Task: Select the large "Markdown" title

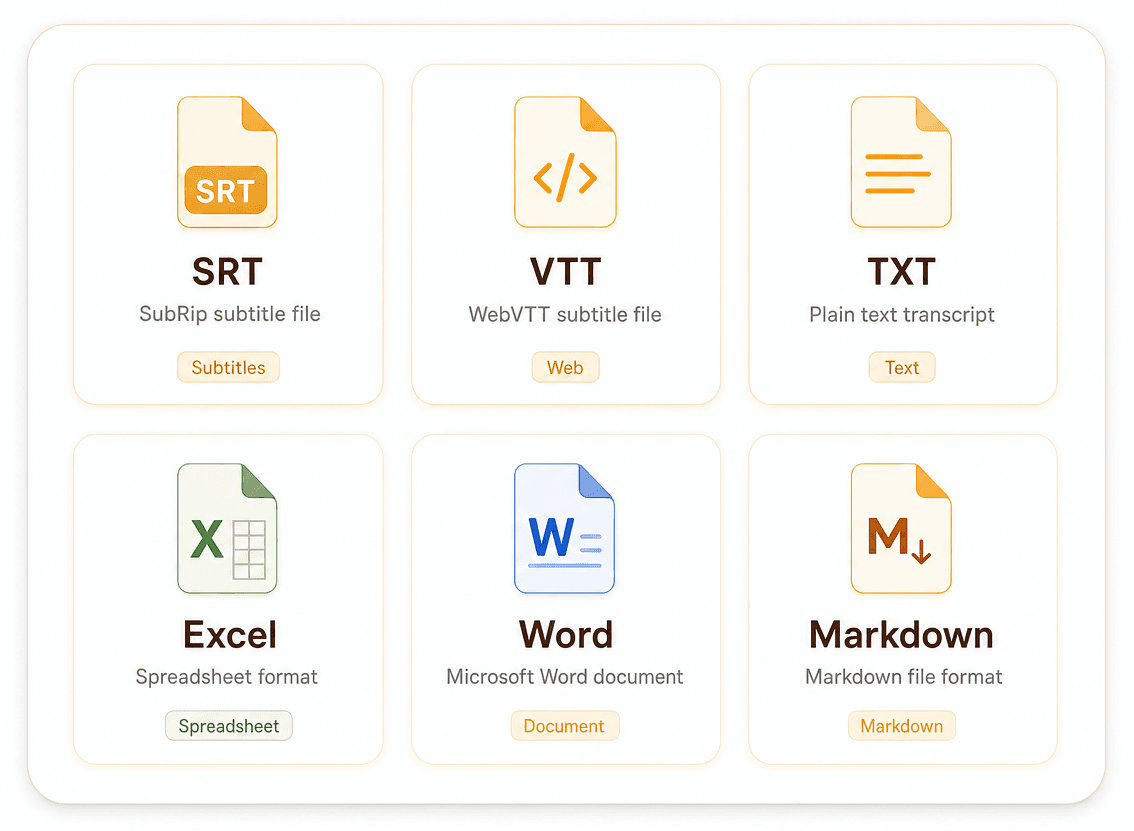Action: pos(901,635)
